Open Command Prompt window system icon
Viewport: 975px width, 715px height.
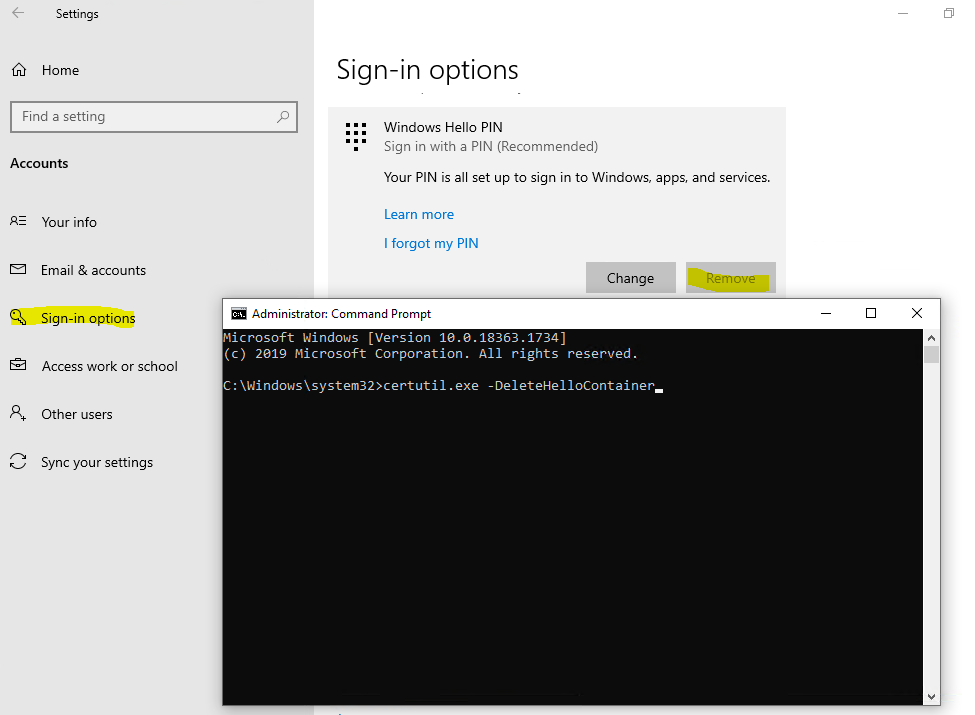tap(239, 314)
